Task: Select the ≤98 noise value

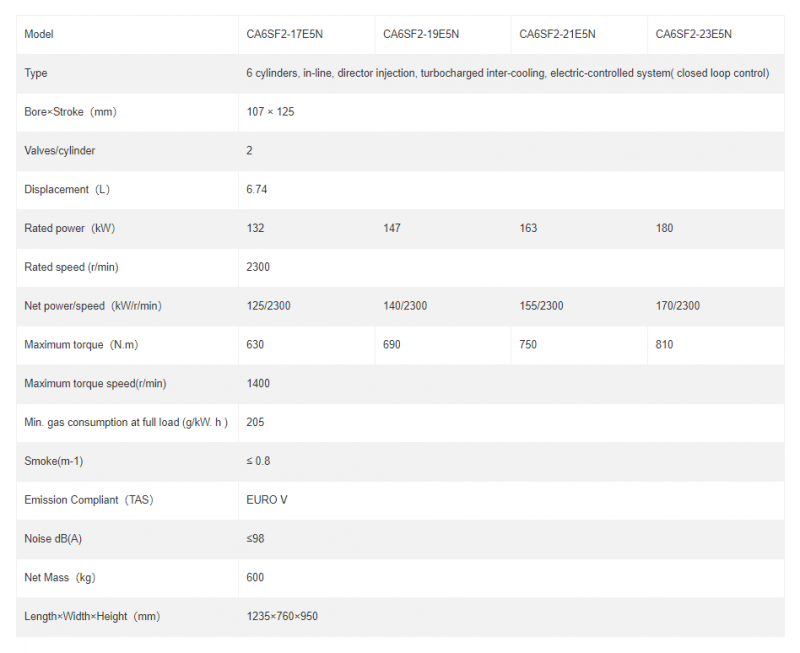Action: (255, 539)
